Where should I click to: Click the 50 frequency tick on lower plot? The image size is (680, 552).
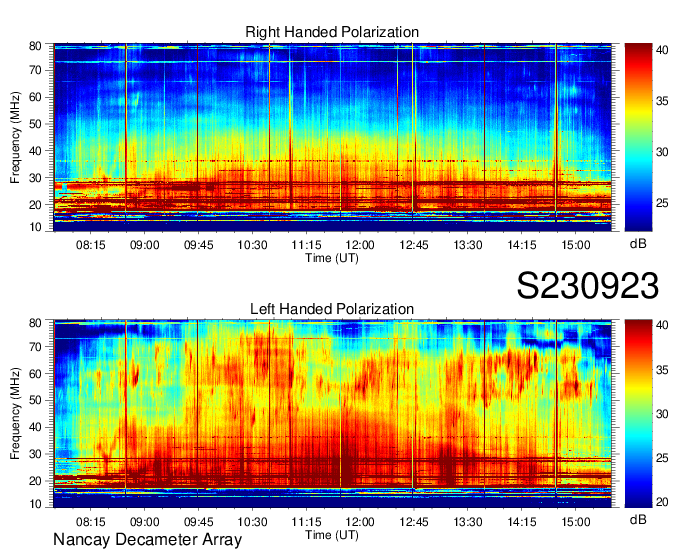coord(35,400)
